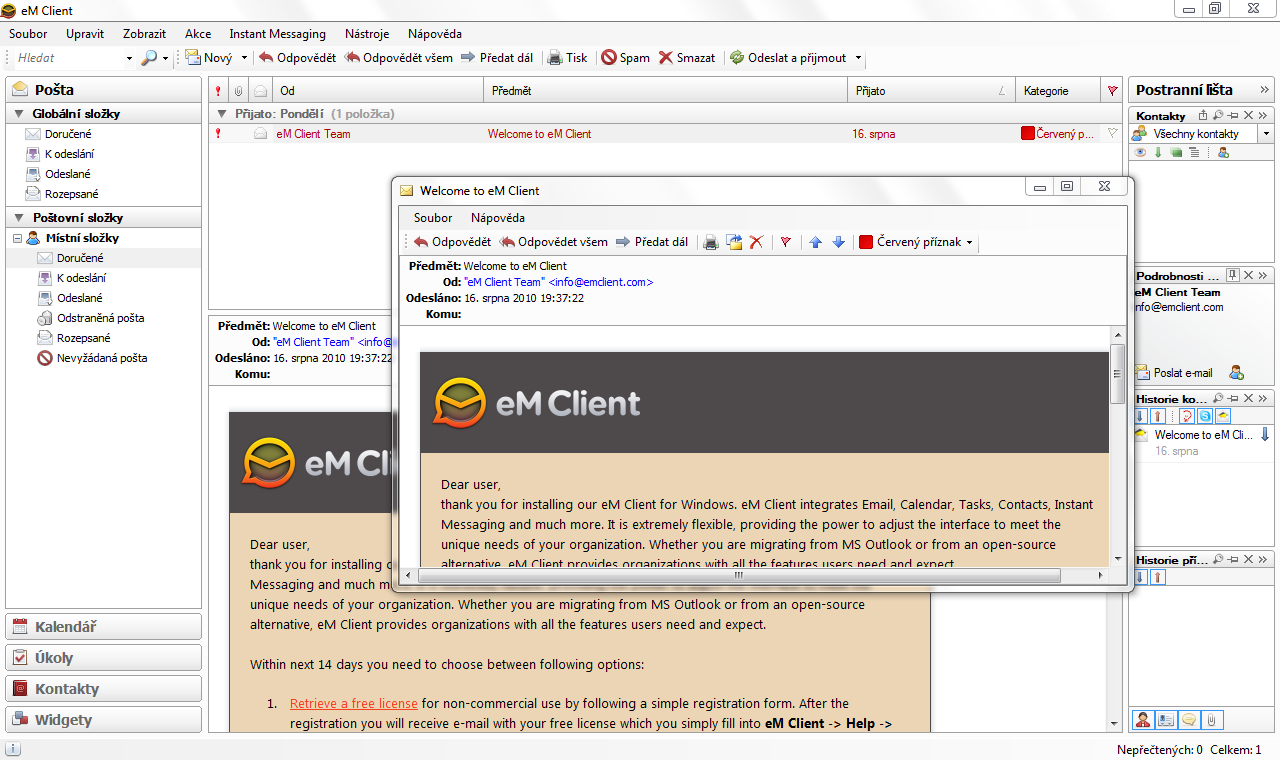This screenshot has height=760, width=1280.
Task: Open the Instant Messaging menu
Action: pyautogui.click(x=278, y=34)
